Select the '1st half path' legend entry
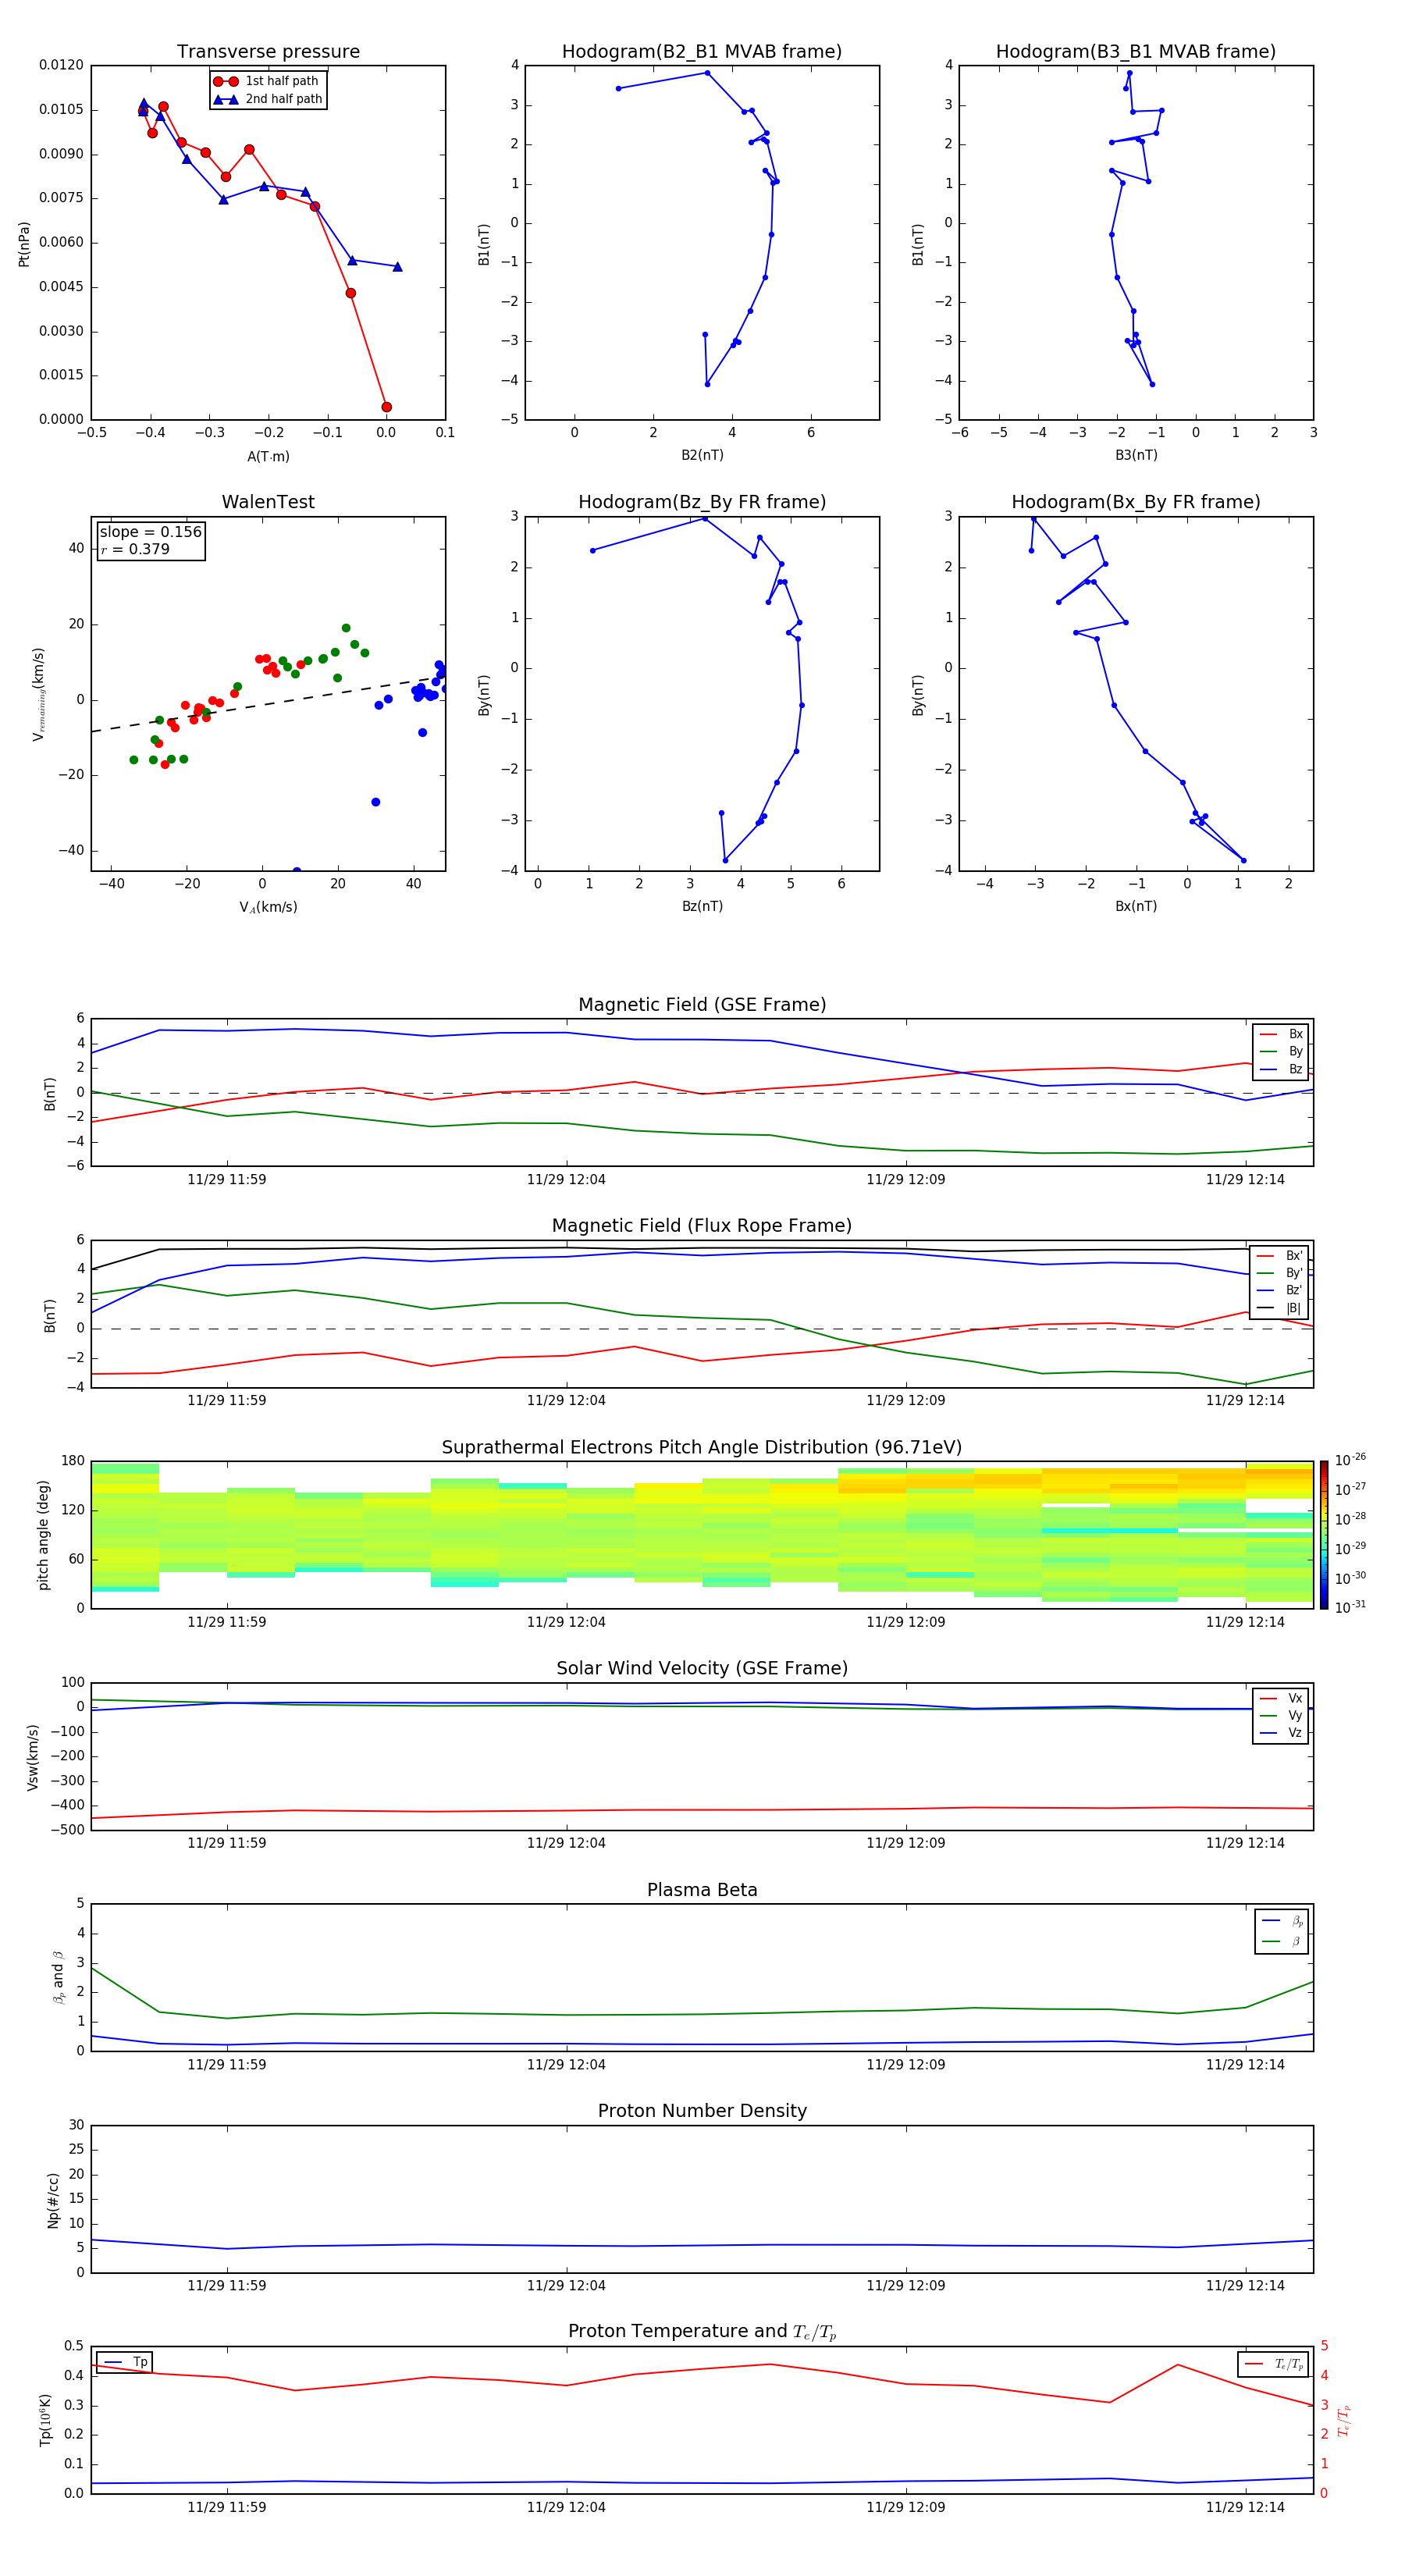This screenshot has width=1405, height=2576. click(266, 81)
